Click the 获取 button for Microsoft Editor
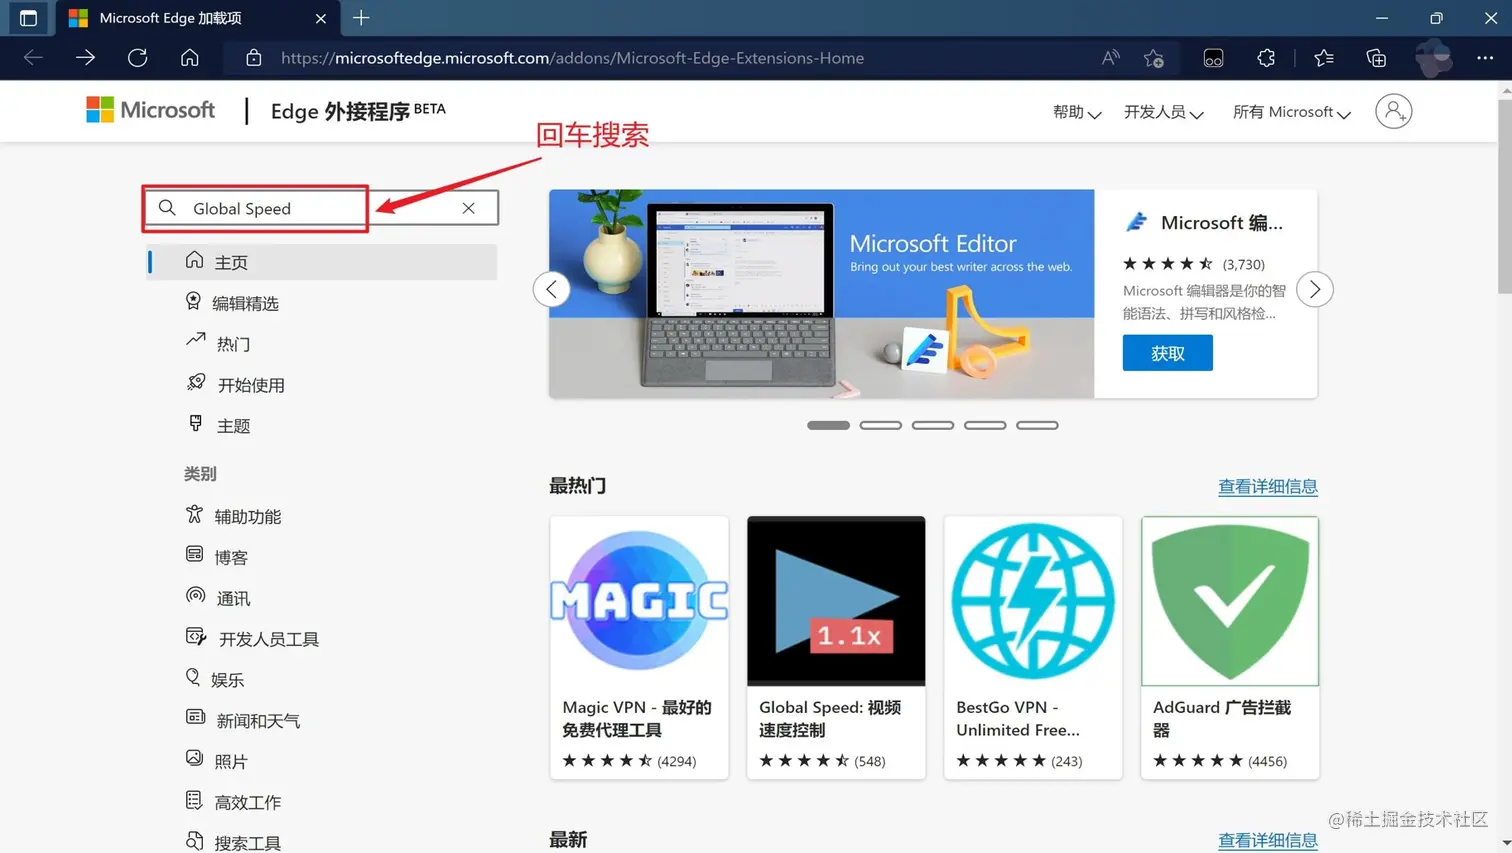 (1167, 352)
